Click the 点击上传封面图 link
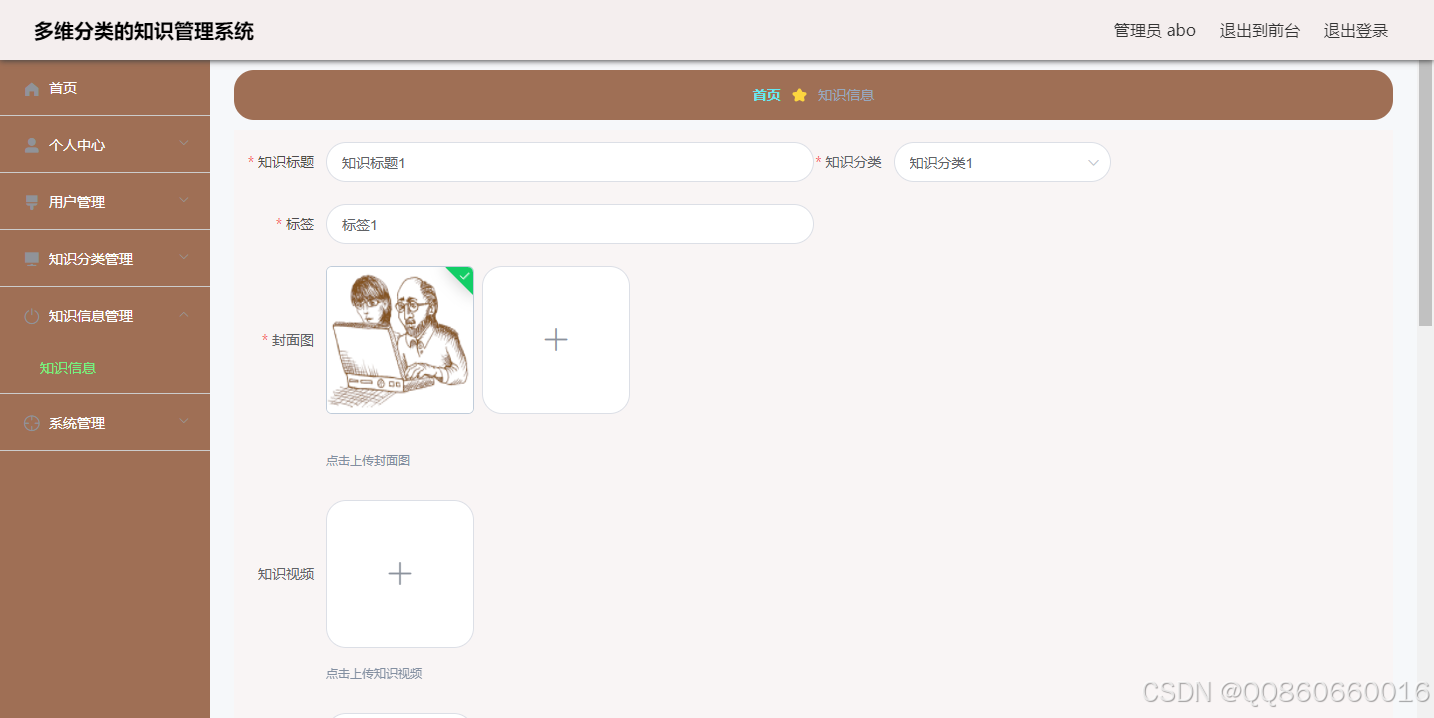Screen dimensions: 1434x718 tap(368, 459)
